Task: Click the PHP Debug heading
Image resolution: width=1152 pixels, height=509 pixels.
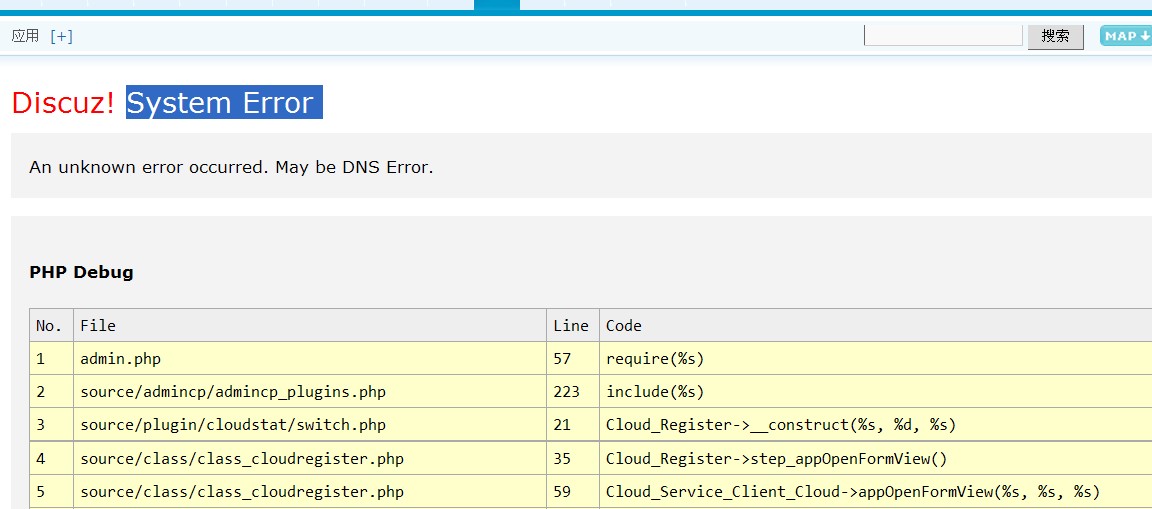Action: point(82,272)
